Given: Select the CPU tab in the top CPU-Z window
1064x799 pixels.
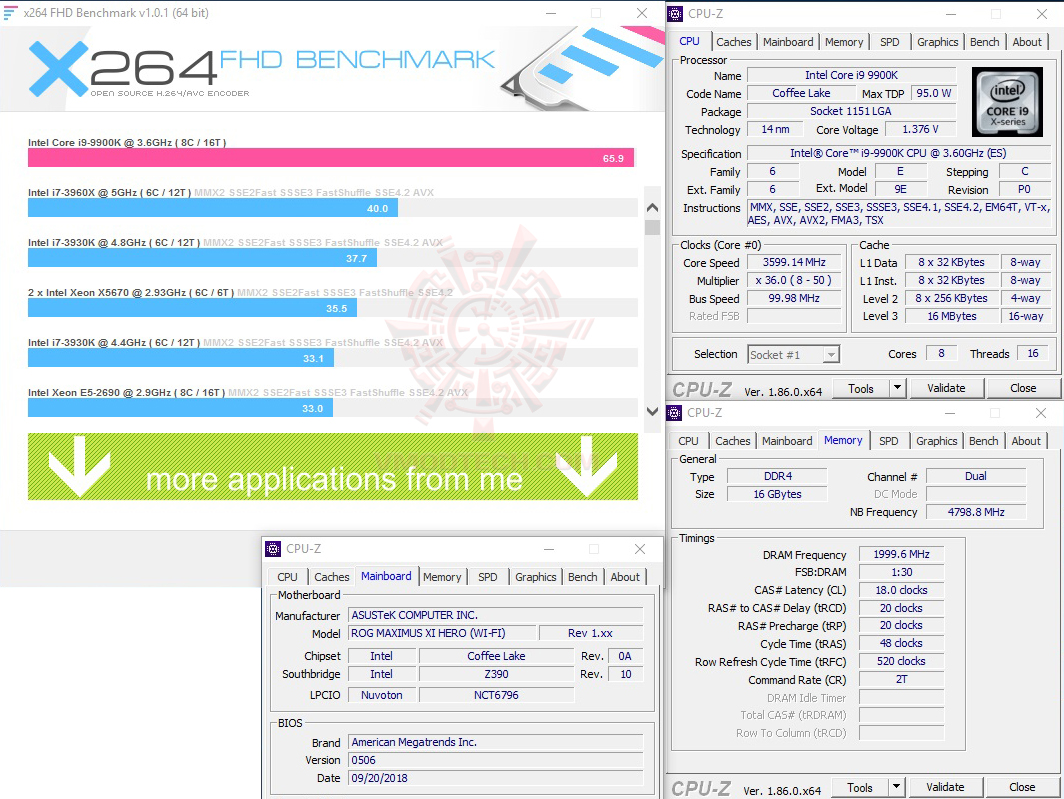Looking at the screenshot, I should coord(689,41).
